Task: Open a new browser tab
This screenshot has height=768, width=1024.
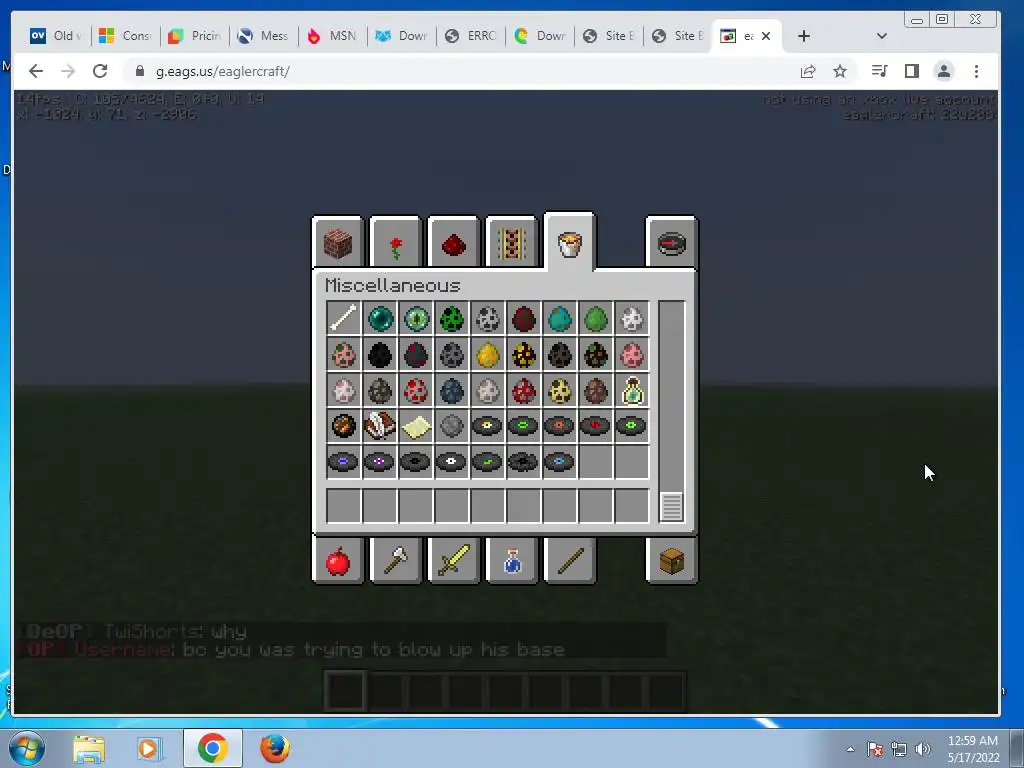Action: pos(804,36)
